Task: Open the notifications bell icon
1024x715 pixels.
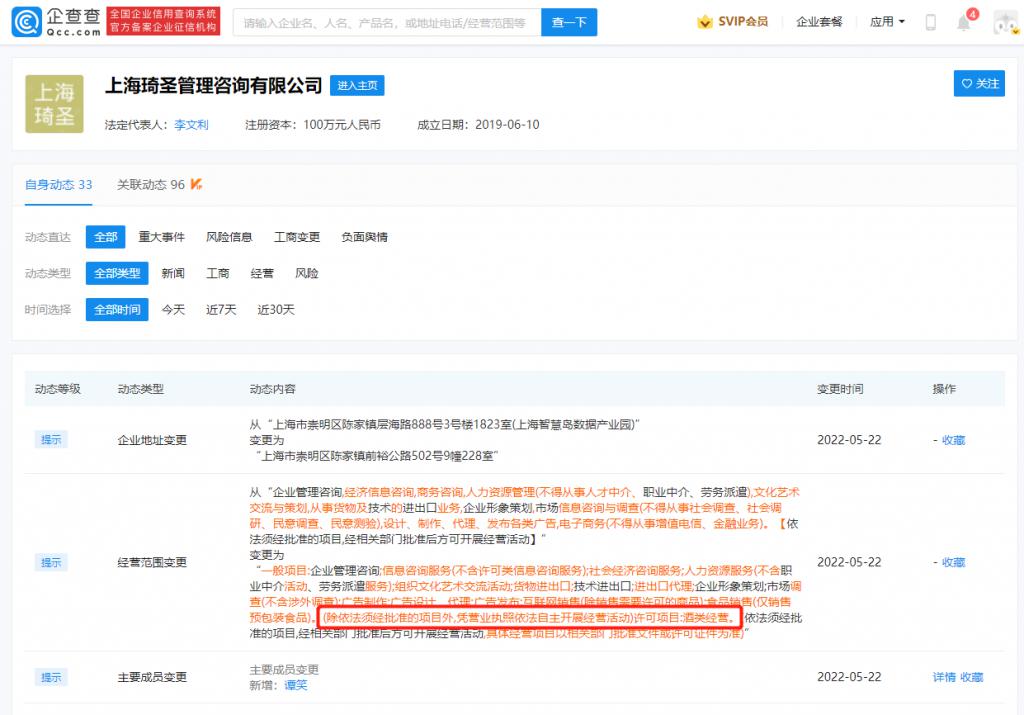Action: point(964,22)
